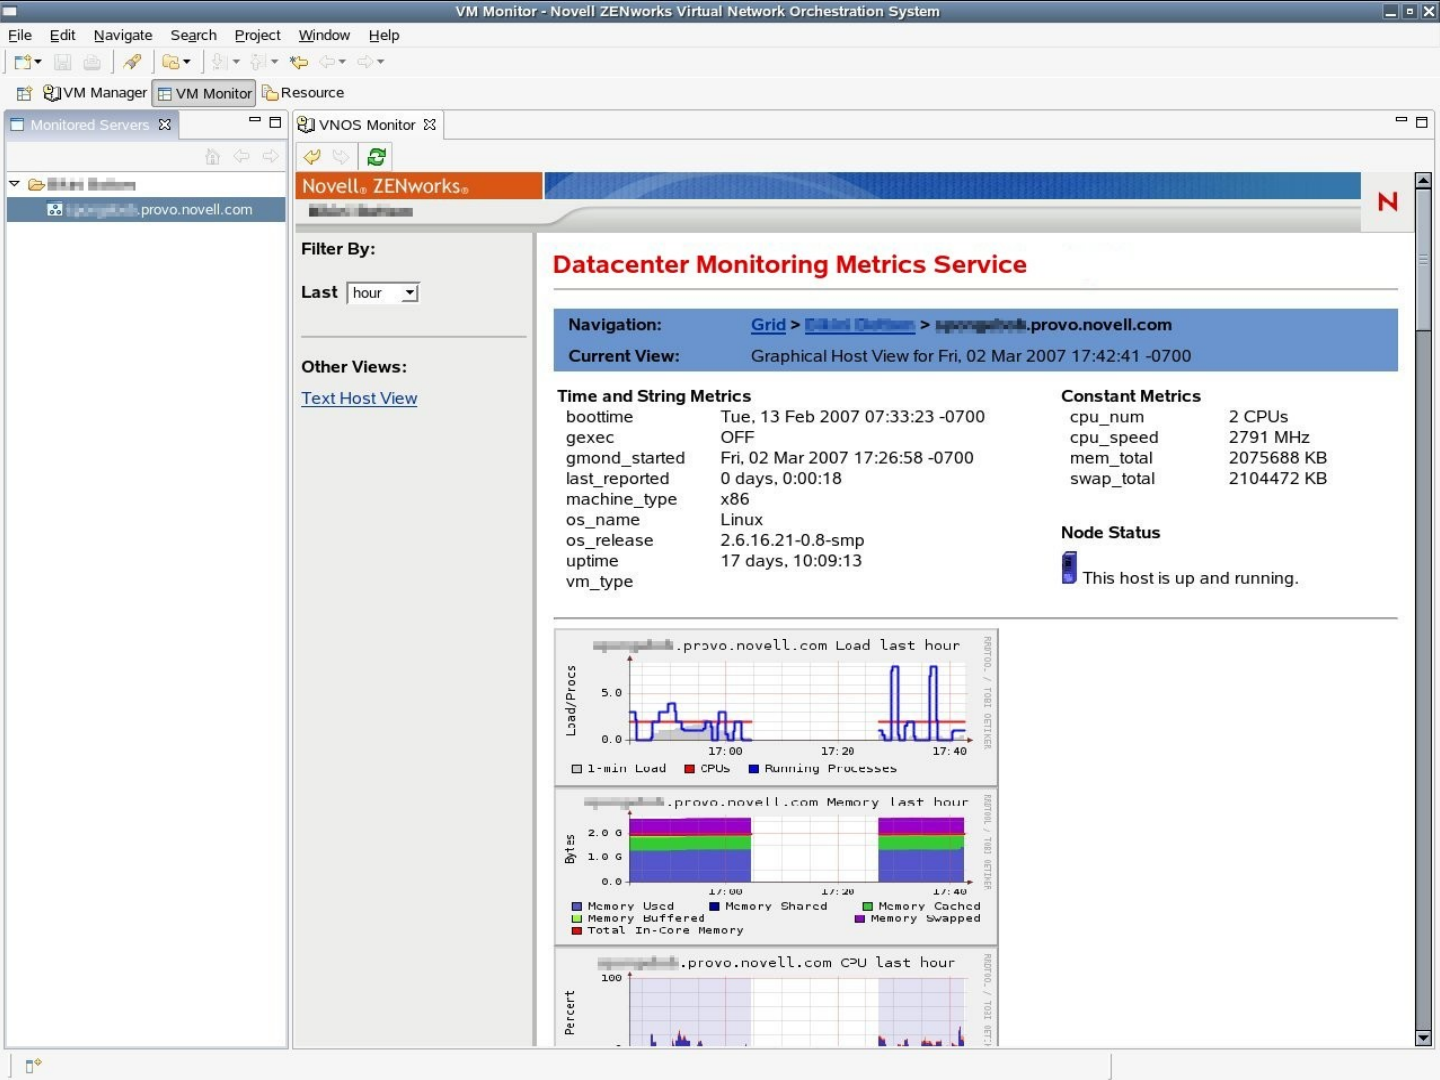The width and height of the screenshot is (1440, 1080).
Task: Click the Last Edit Location arrow icon
Action: pos(298,62)
